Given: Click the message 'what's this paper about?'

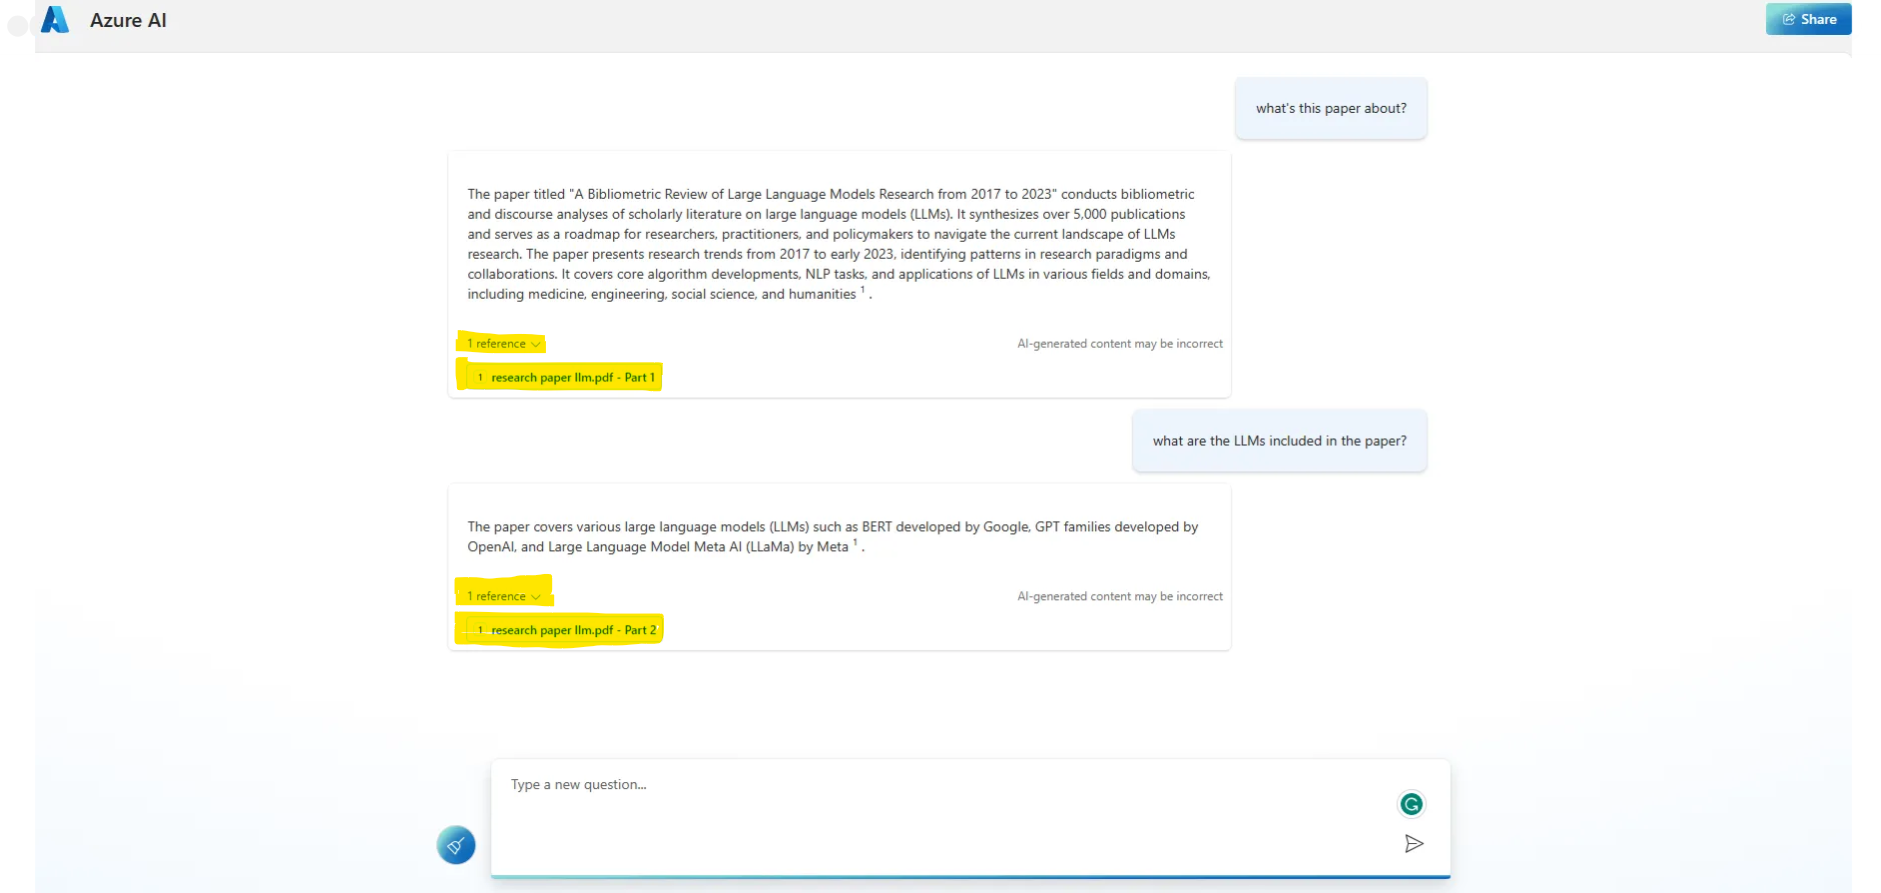Looking at the screenshot, I should click(1331, 108).
